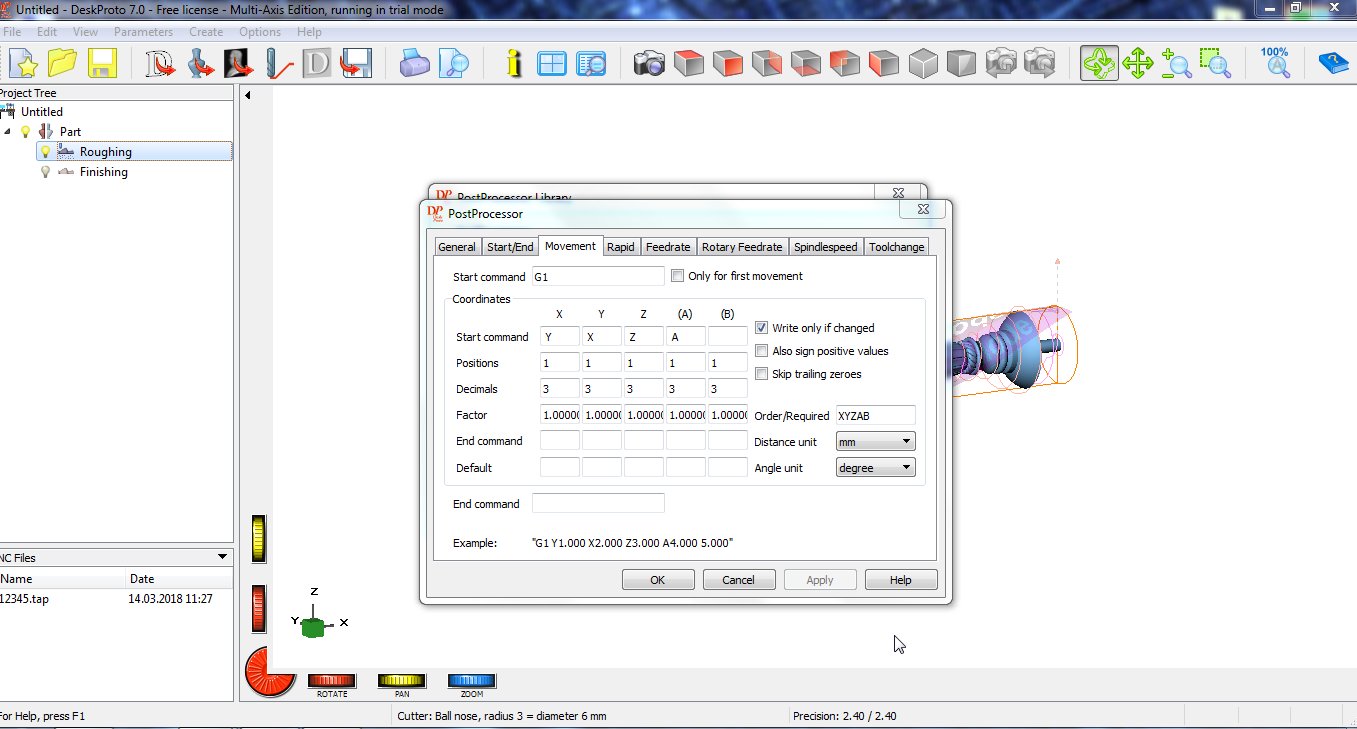This screenshot has width=1357, height=729.
Task: Click the New Project star icon
Action: [x=22, y=64]
